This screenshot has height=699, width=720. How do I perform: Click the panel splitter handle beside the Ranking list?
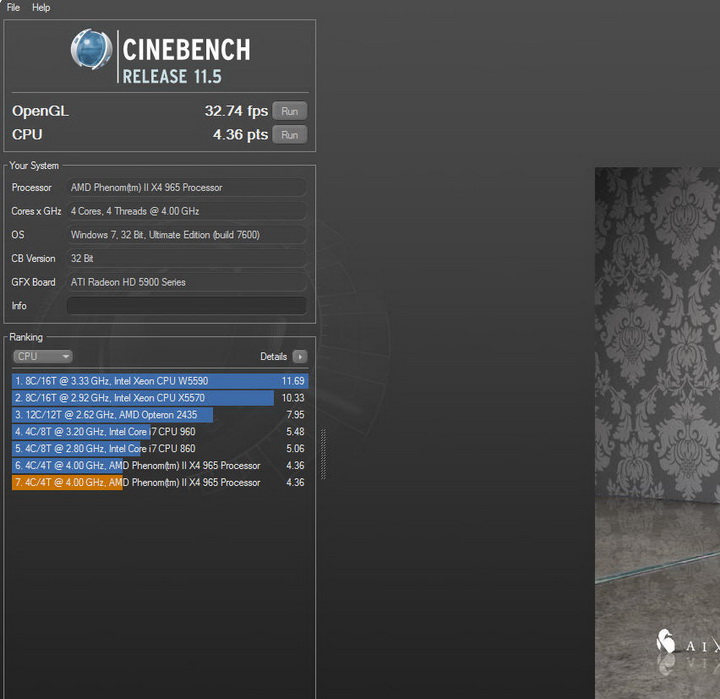coord(323,454)
